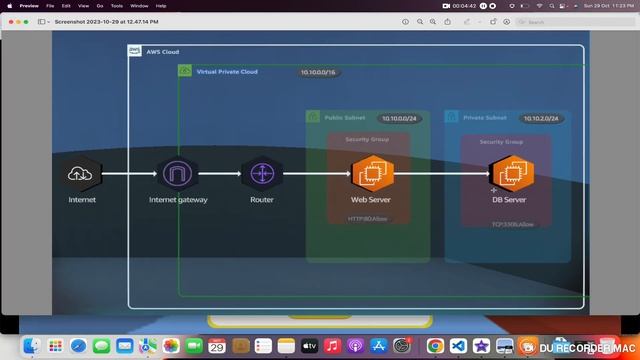Open Finder from the Dock

pyautogui.click(x=31, y=346)
